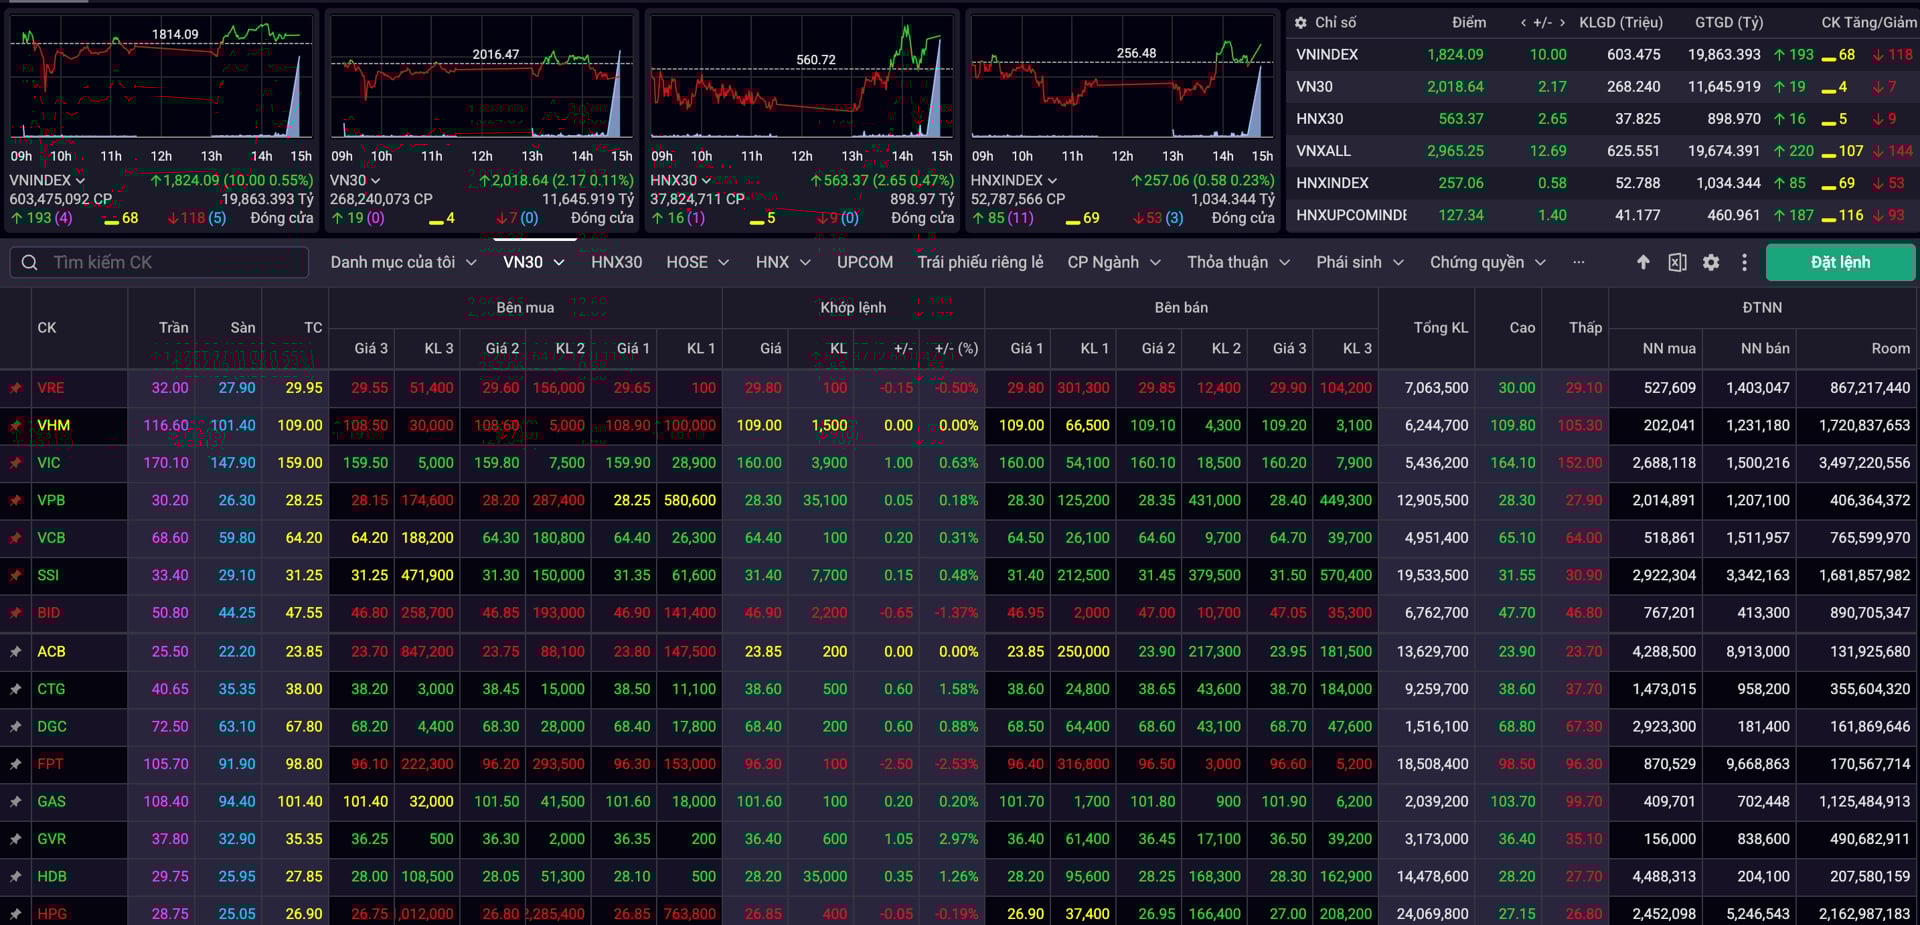
Task: Switch to the HNX30 tab
Action: (x=616, y=262)
